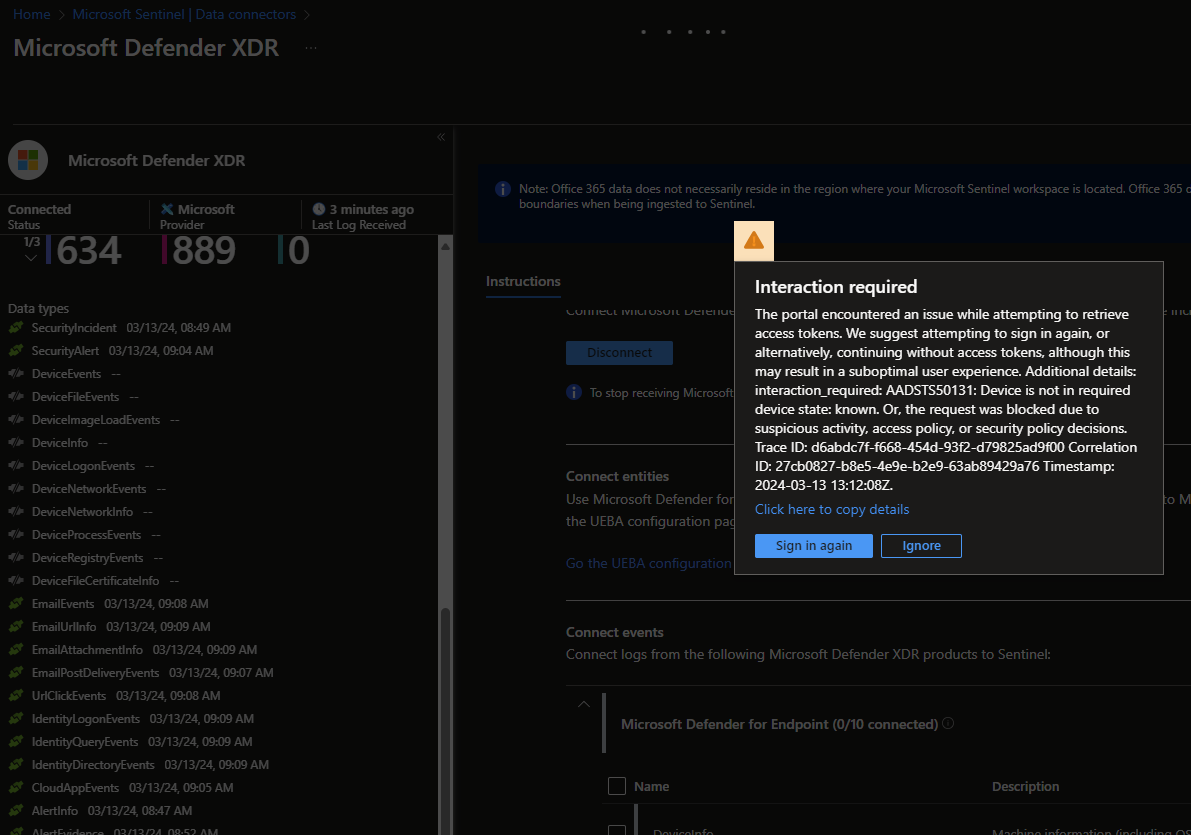Click the 889 count value
The image size is (1191, 835).
pos(204,251)
